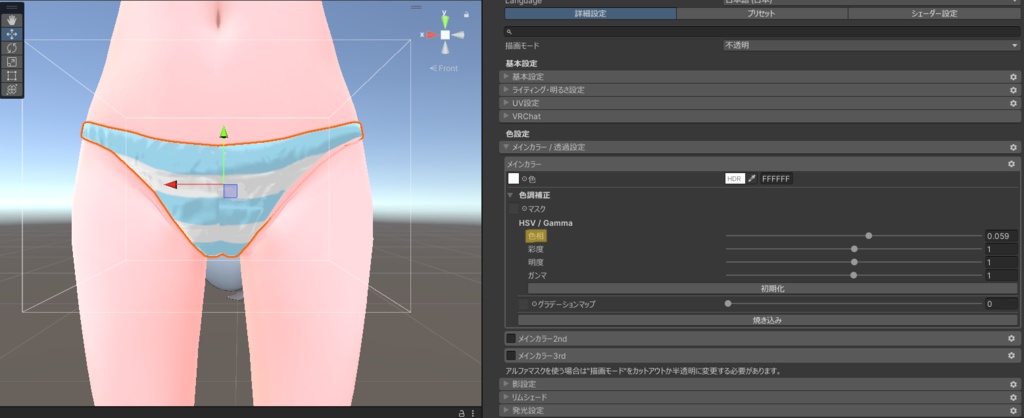Switch to the 詳細設定 tab
The height and width of the screenshot is (418, 1024).
[590, 14]
